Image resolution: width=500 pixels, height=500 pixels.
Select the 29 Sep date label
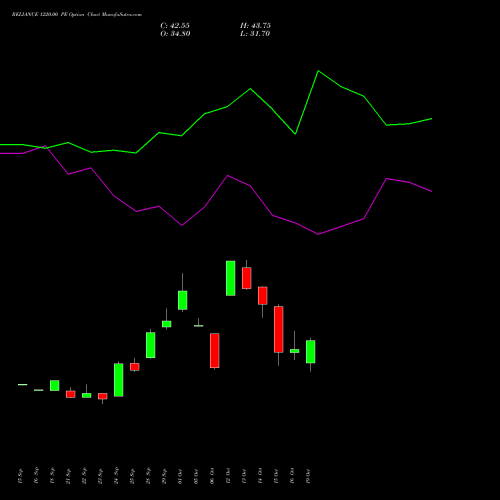164,476
